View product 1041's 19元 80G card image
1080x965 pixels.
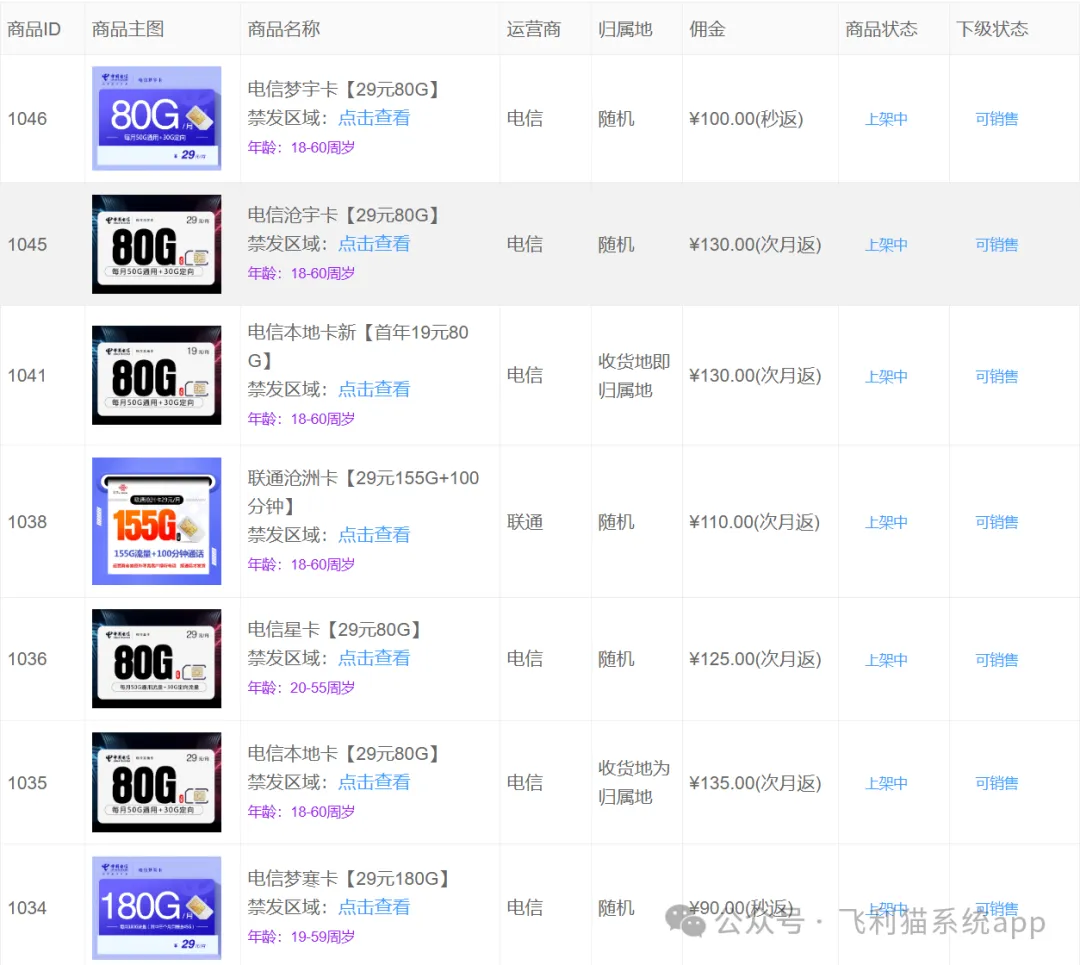pos(156,375)
